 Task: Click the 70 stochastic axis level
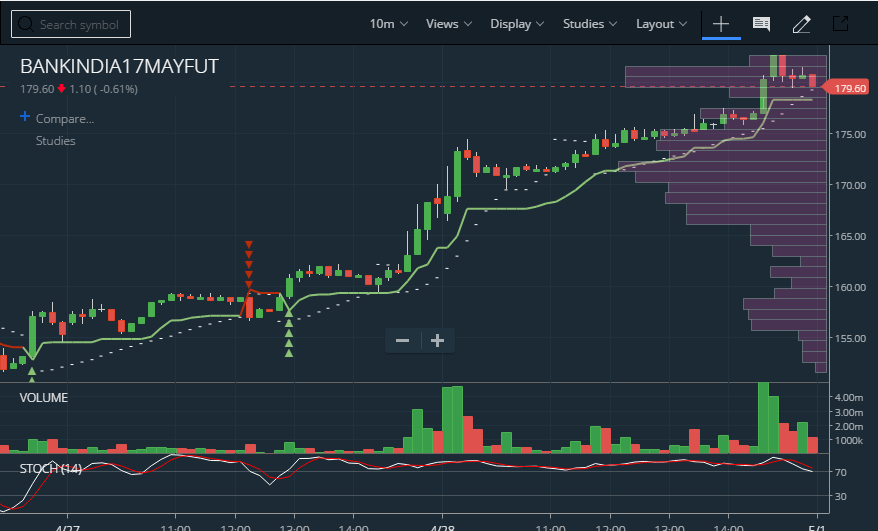point(840,473)
